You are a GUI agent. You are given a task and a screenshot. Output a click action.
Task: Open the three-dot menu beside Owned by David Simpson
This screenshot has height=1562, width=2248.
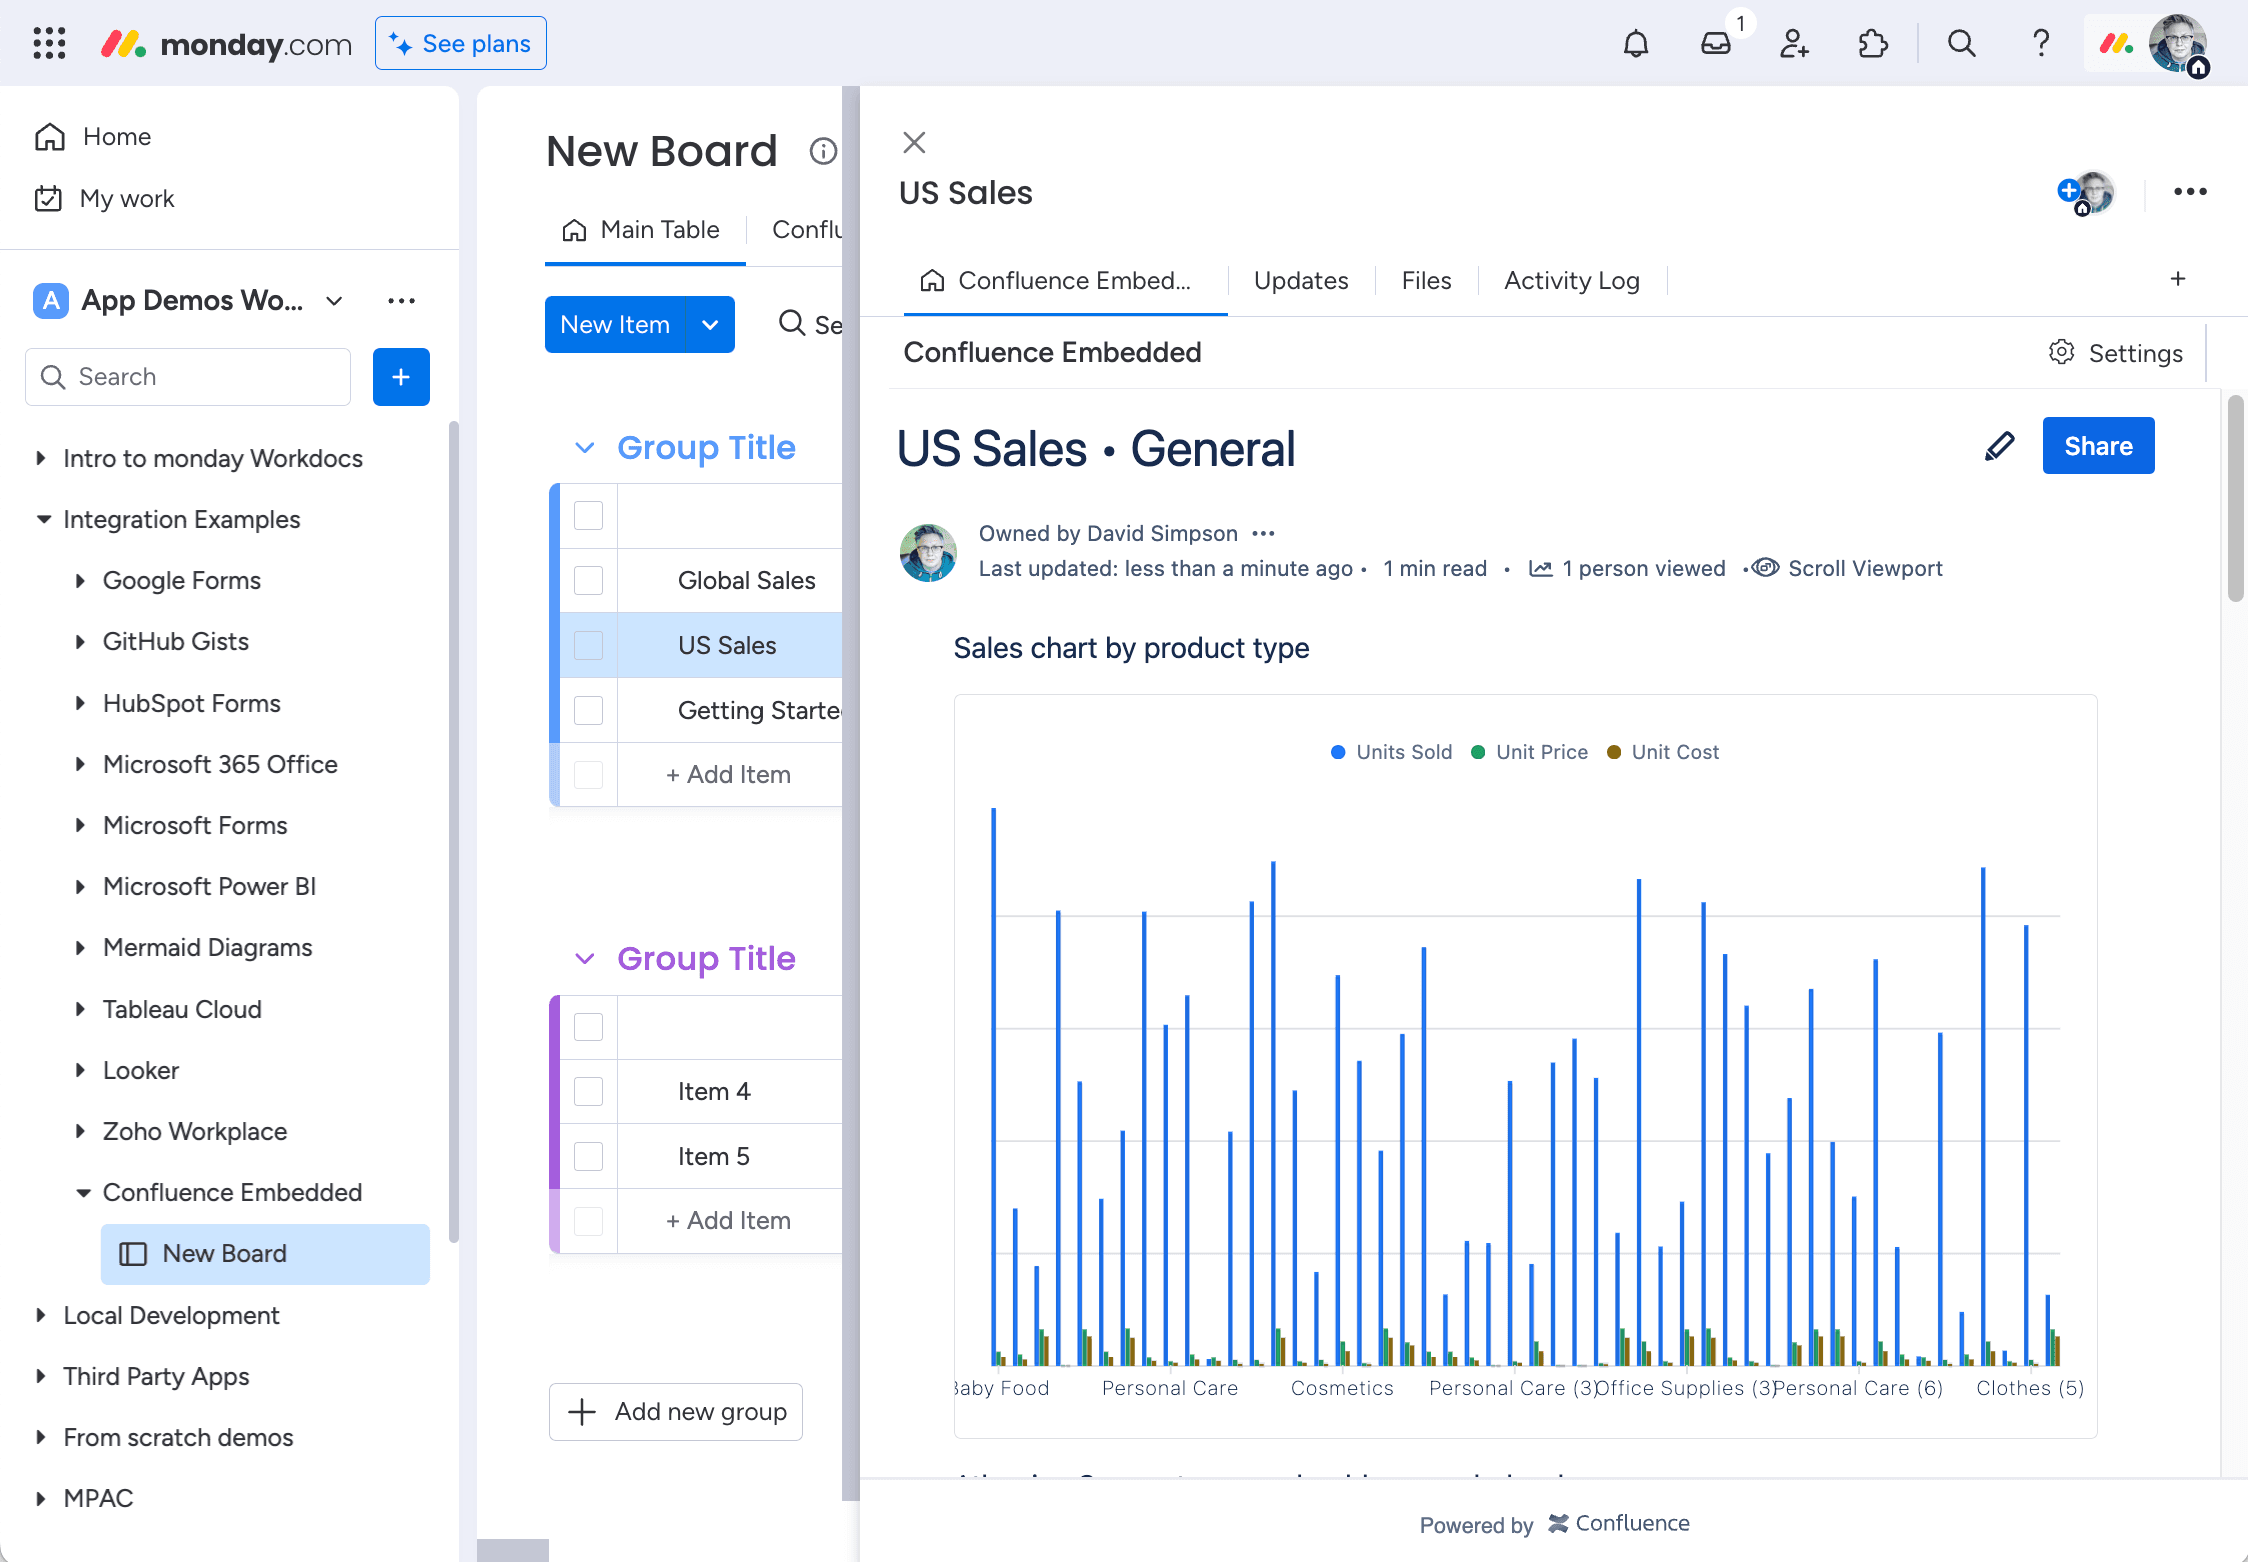point(1263,533)
